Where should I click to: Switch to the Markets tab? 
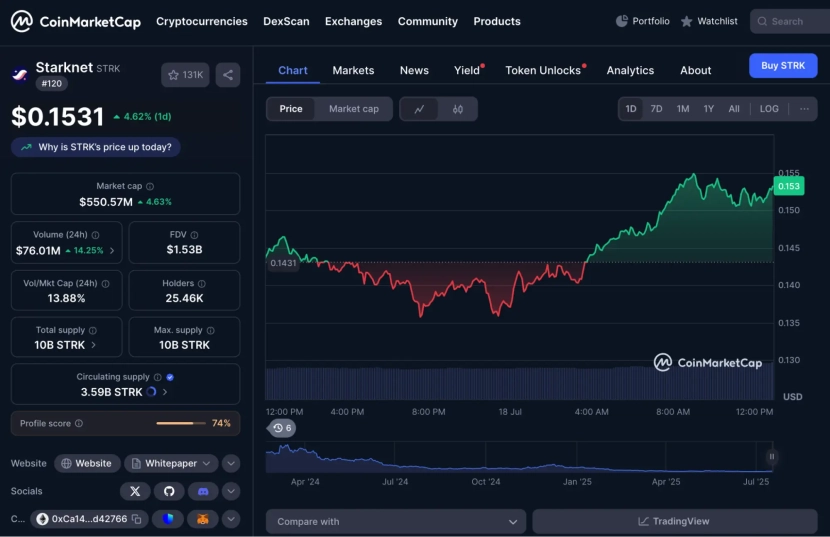353,70
